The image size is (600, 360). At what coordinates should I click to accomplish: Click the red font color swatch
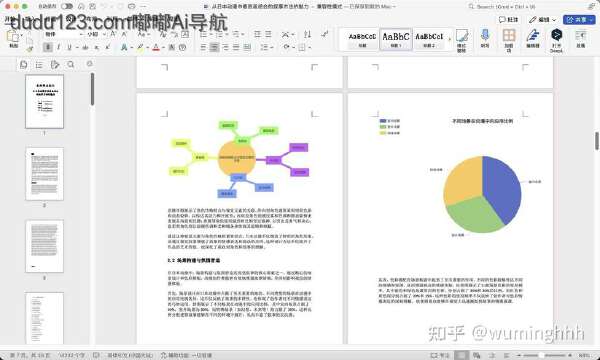tap(156, 48)
